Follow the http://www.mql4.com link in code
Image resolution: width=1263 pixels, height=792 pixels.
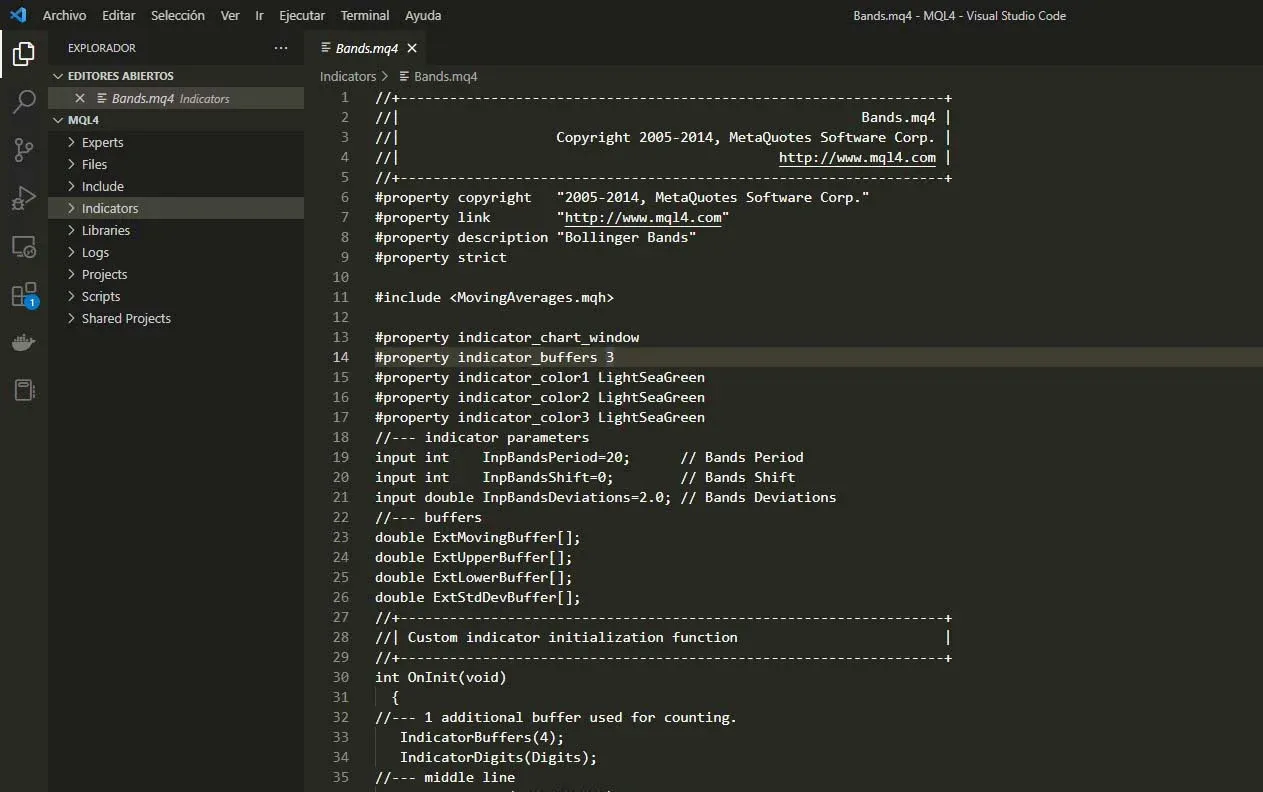[x=856, y=157]
